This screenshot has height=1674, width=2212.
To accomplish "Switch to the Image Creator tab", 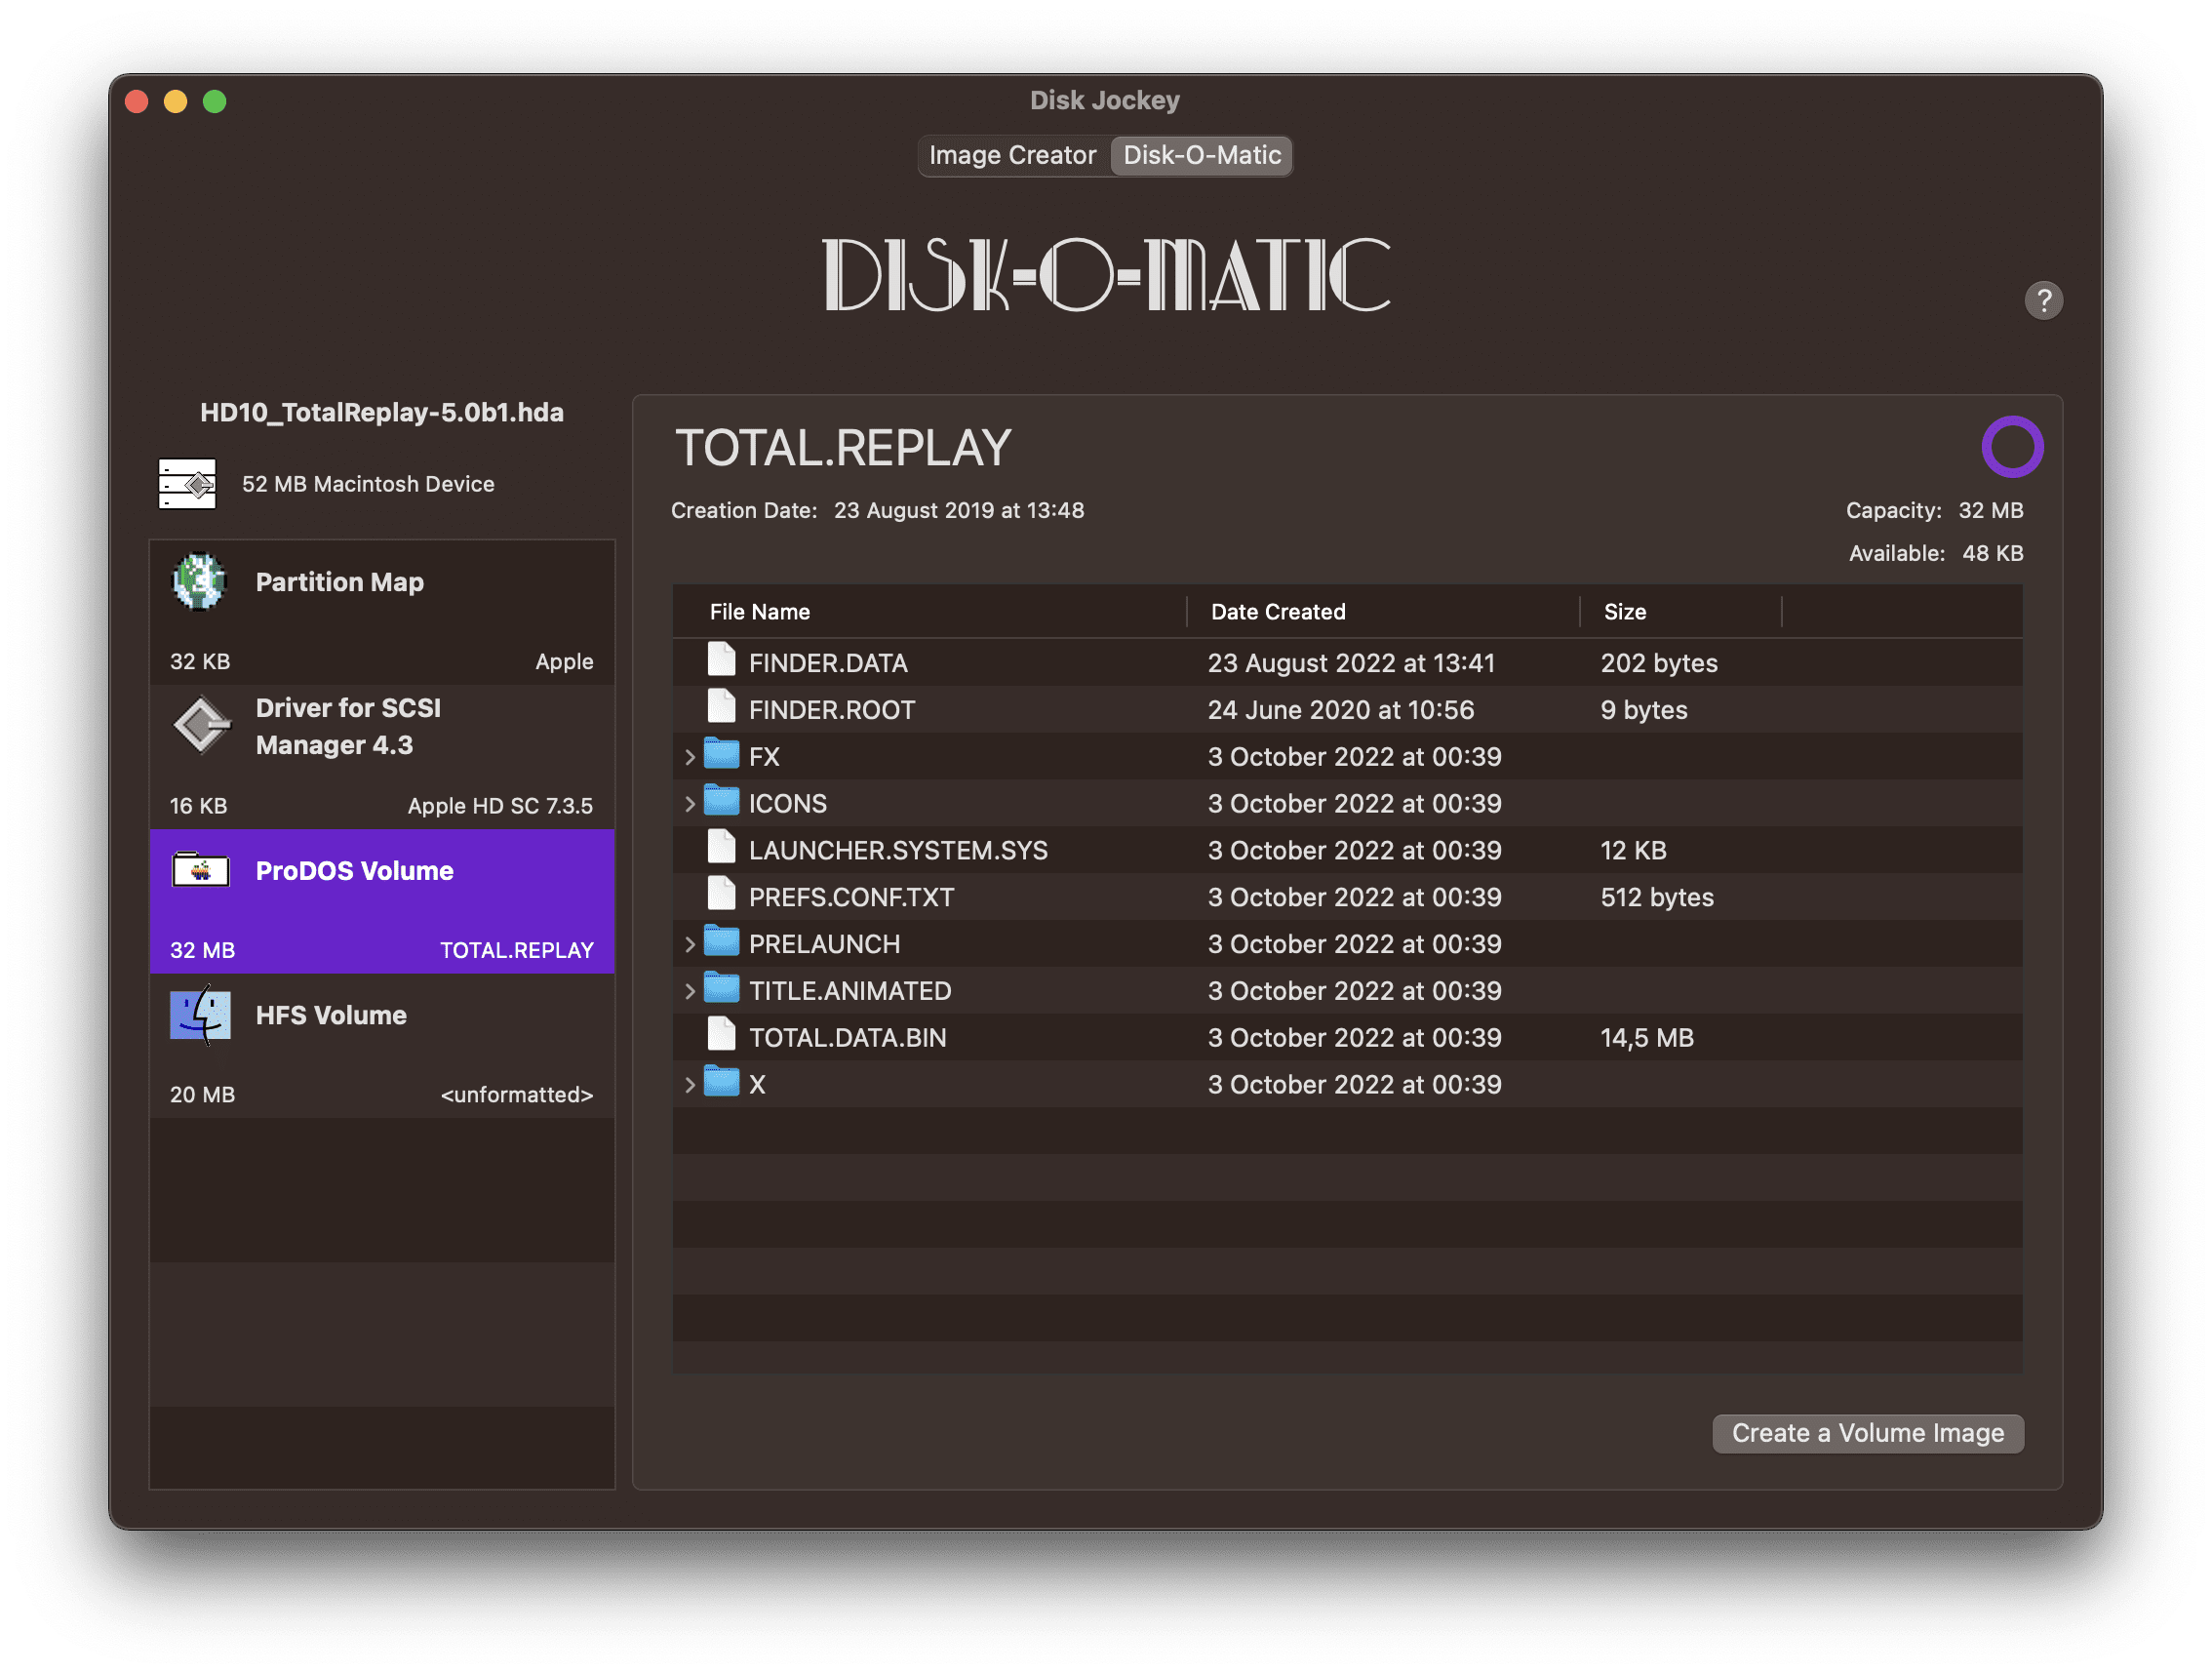I will point(1012,155).
